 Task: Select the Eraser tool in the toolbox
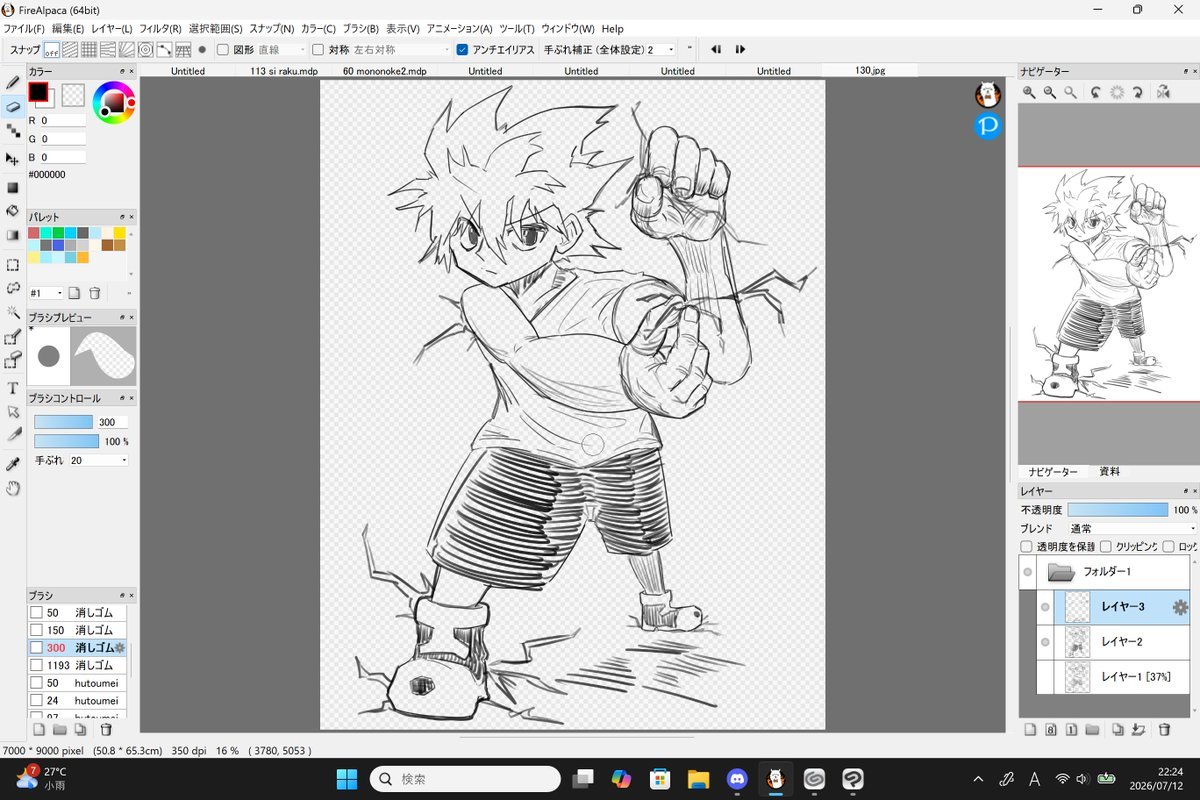tap(13, 106)
